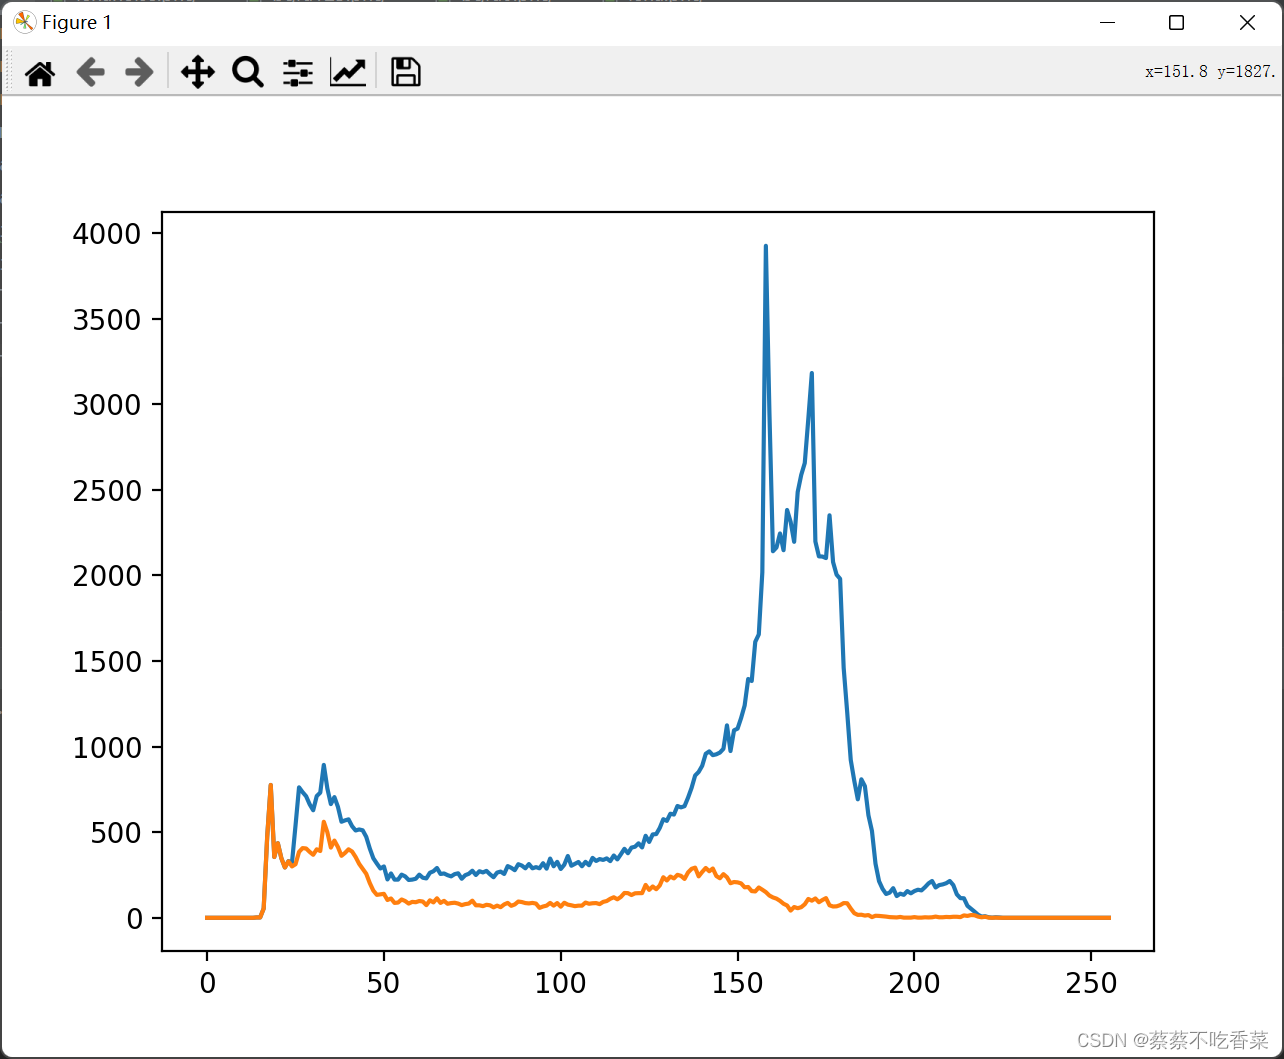The width and height of the screenshot is (1284, 1059).
Task: Edit axis and curve parameters
Action: click(348, 72)
